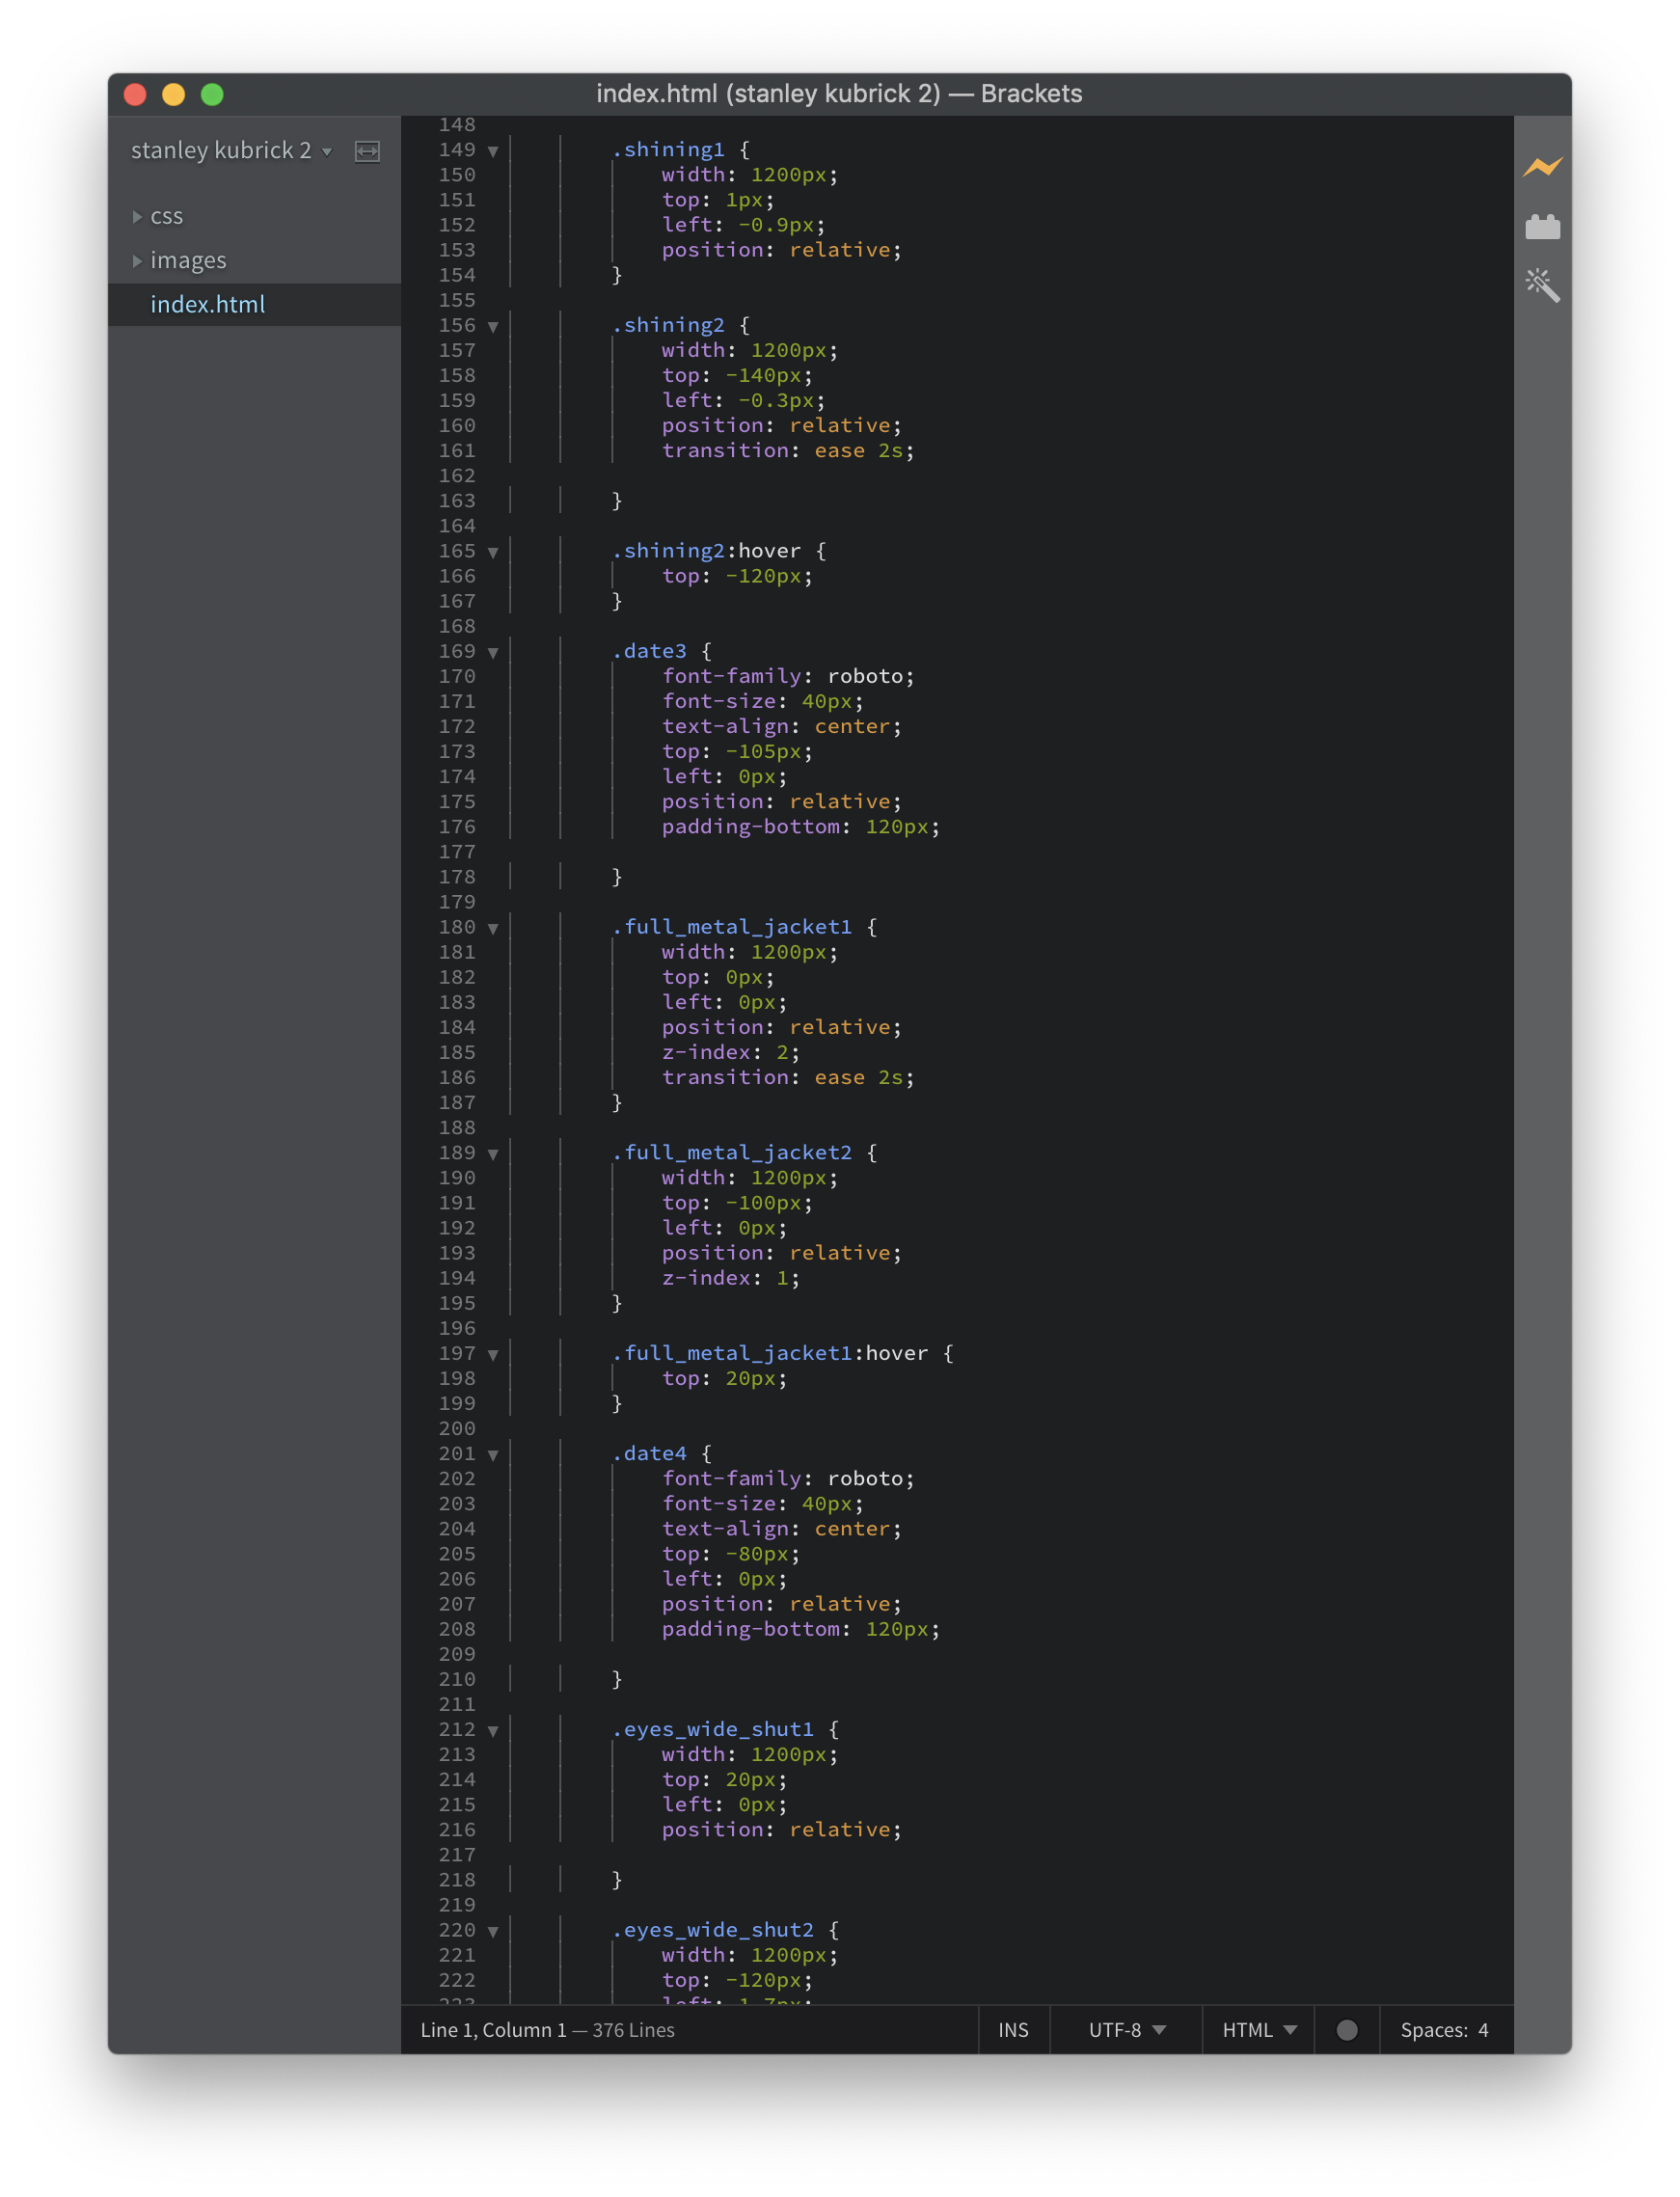Click 'font-family: roboto' on line 170
Image resolution: width=1680 pixels, height=2197 pixels.
click(x=788, y=676)
